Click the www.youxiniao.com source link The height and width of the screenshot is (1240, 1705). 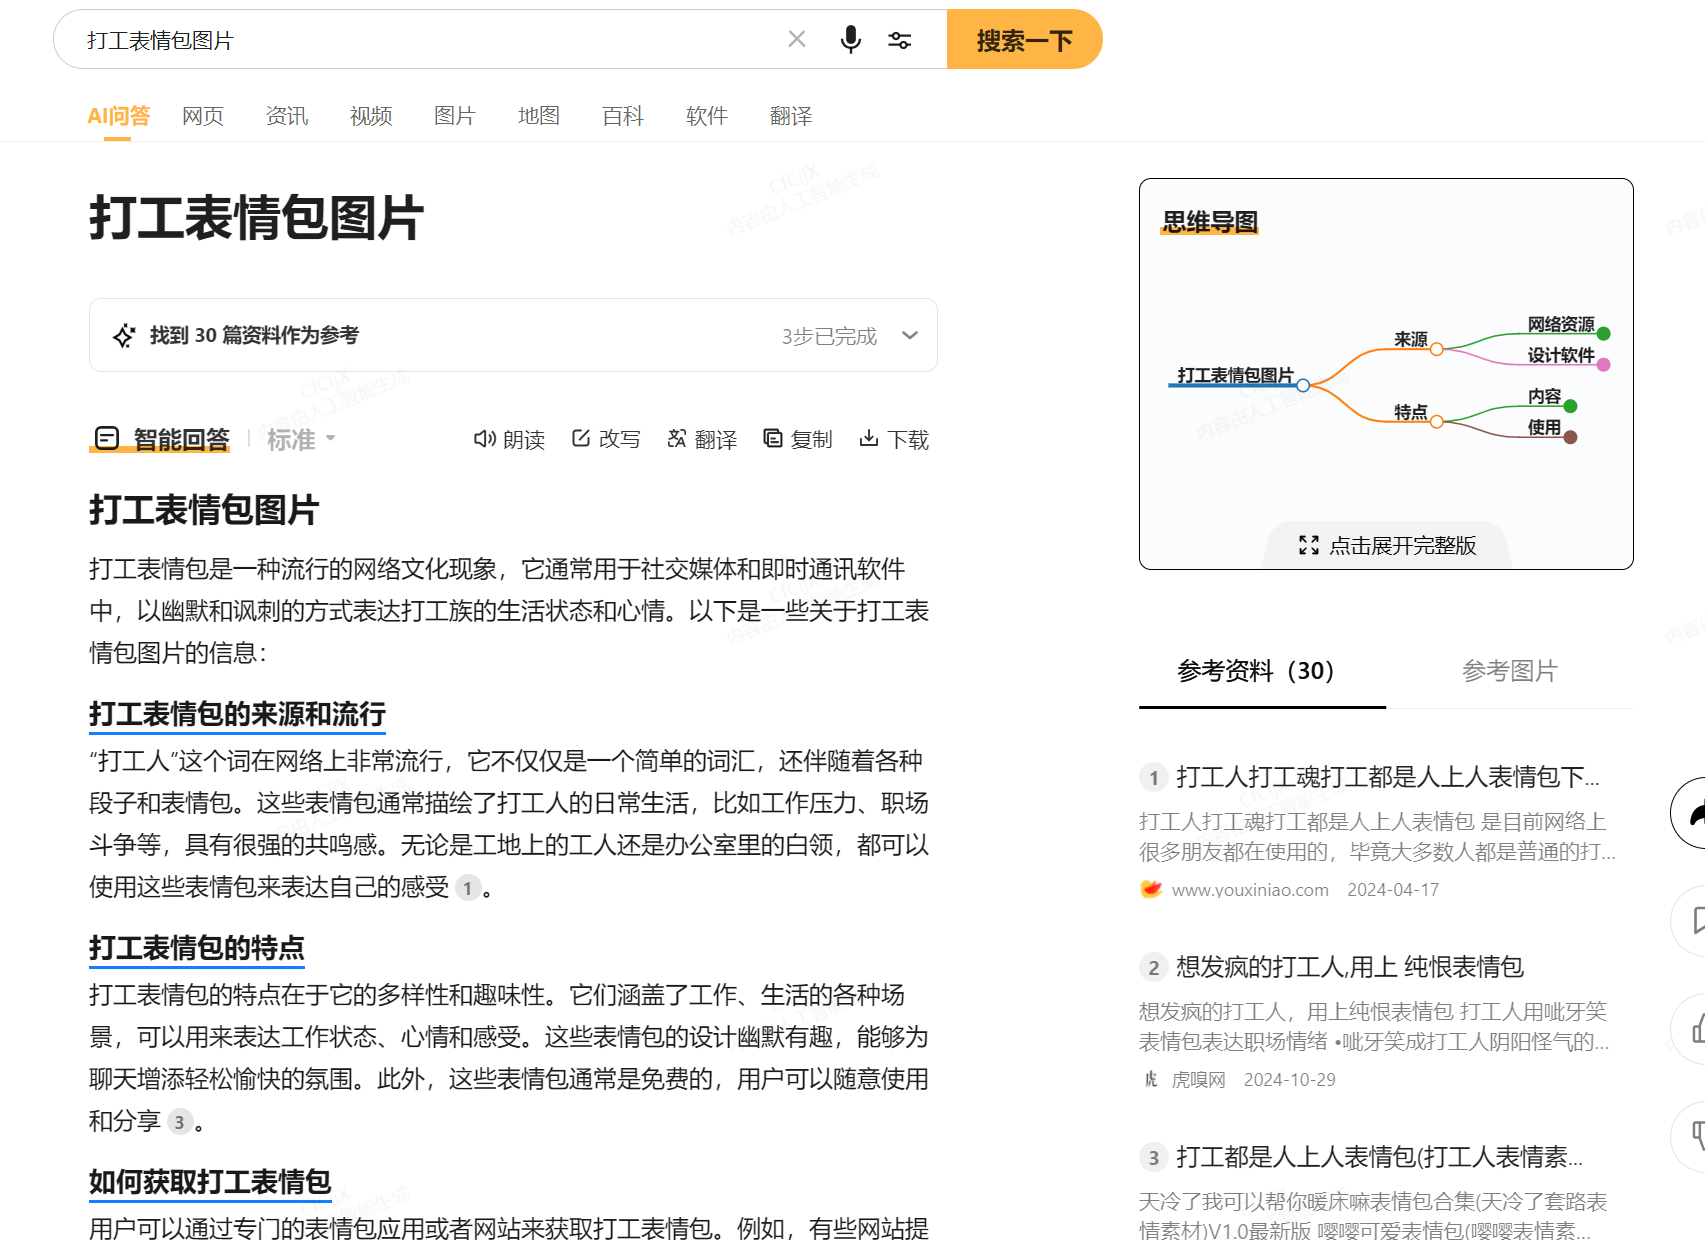coord(1250,890)
